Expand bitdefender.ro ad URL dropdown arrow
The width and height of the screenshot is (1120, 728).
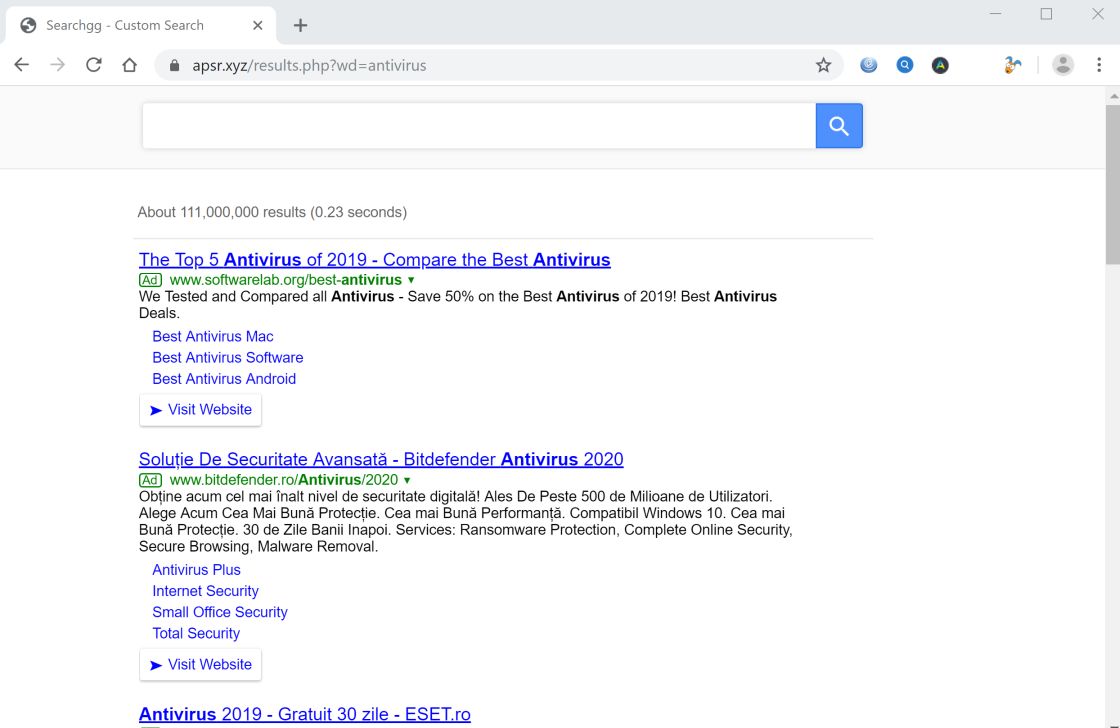pos(407,481)
